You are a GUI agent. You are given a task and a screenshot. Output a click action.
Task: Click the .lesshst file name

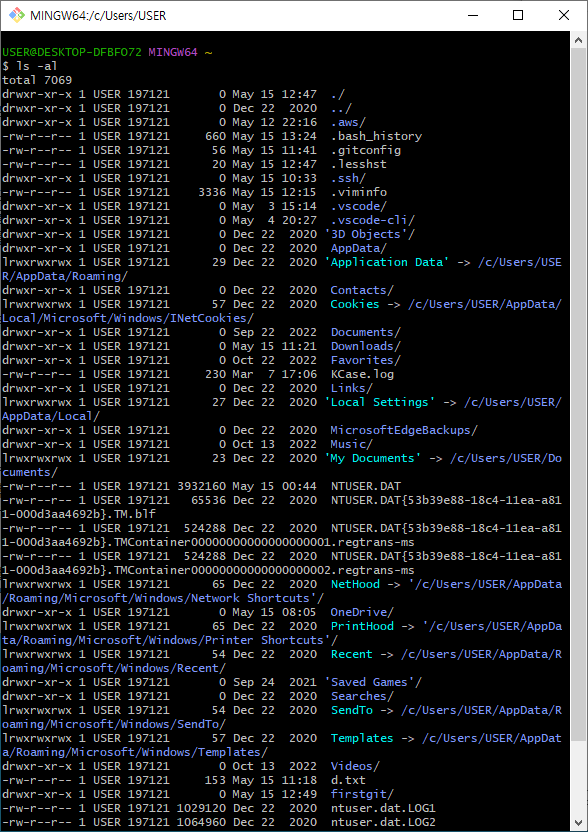[359, 164]
